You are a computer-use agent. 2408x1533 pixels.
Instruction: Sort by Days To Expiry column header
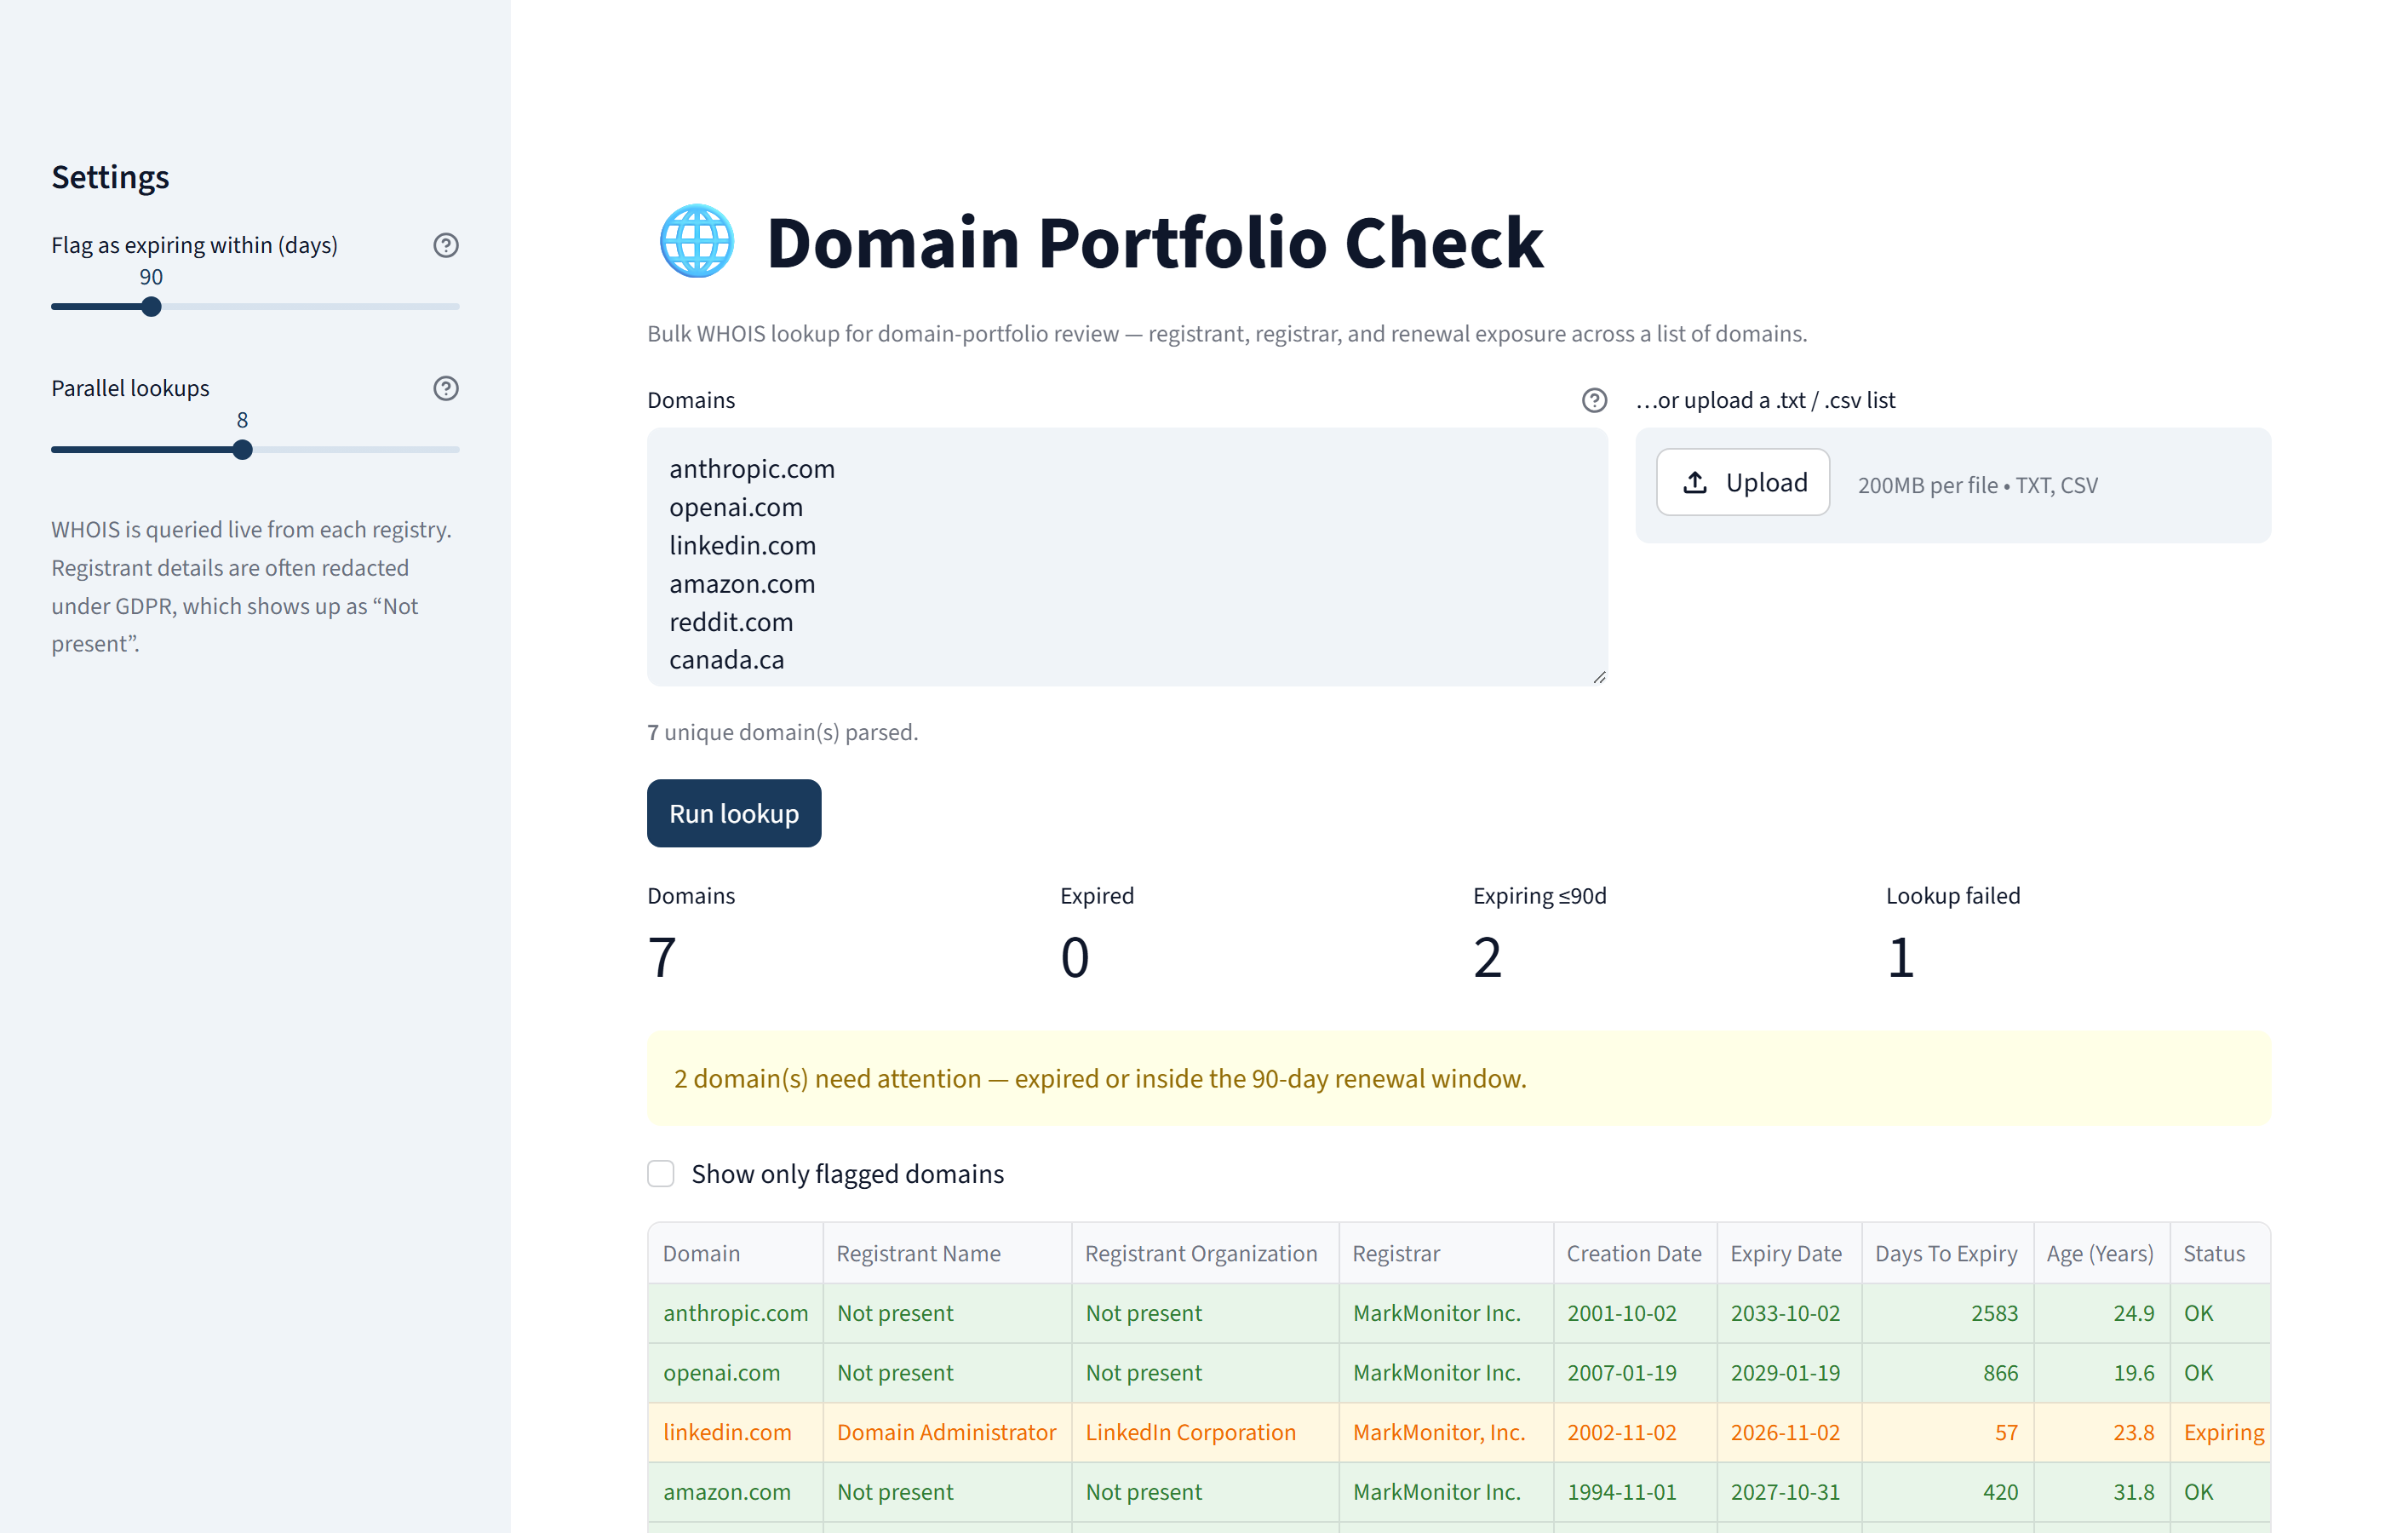point(1947,1253)
